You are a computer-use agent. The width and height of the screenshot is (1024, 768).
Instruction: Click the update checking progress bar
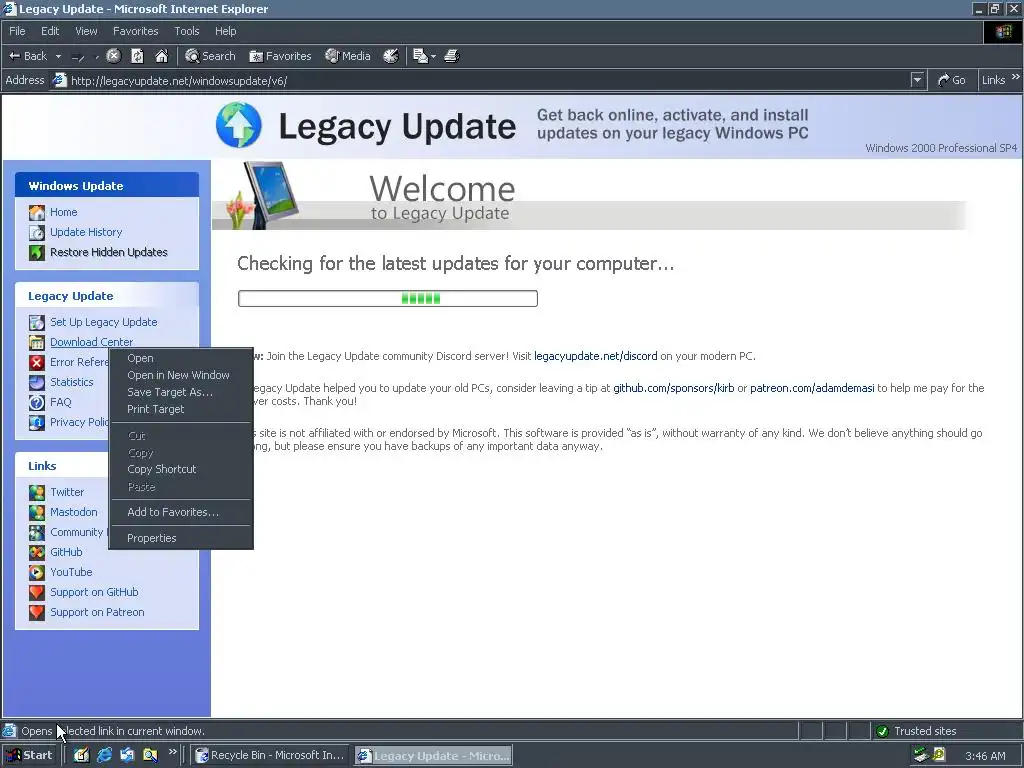pos(388,298)
